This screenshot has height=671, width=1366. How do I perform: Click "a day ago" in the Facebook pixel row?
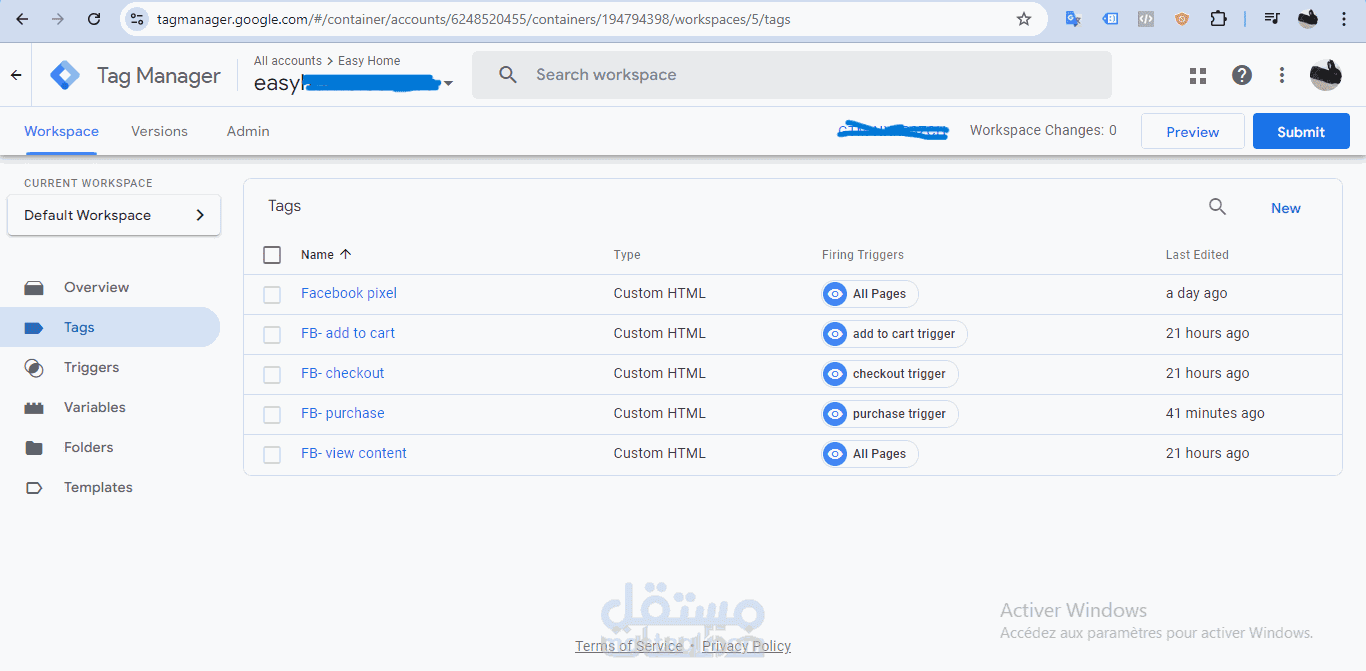[1196, 293]
